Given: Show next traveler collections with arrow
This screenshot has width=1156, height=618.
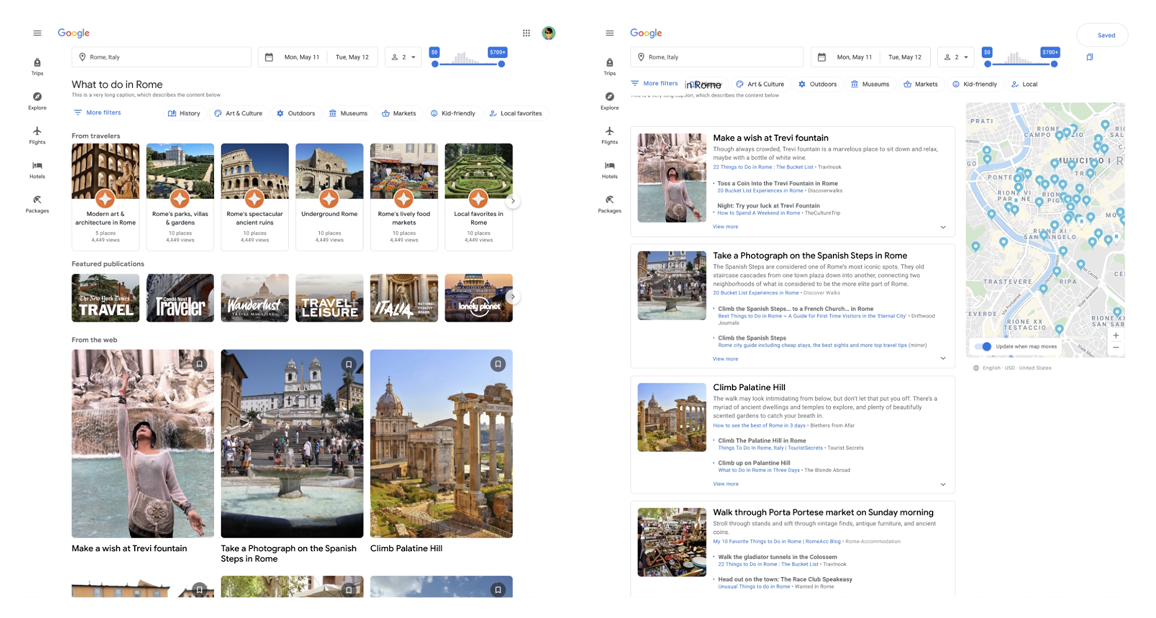Looking at the screenshot, I should [513, 201].
